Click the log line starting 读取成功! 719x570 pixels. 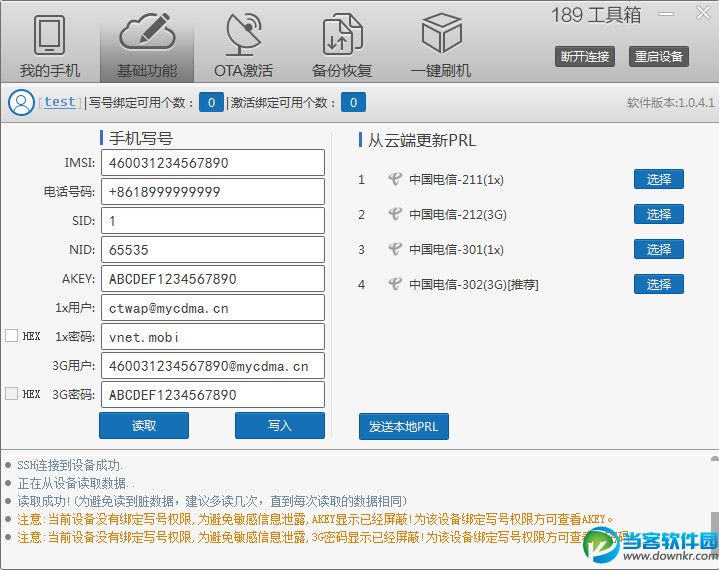point(212,501)
